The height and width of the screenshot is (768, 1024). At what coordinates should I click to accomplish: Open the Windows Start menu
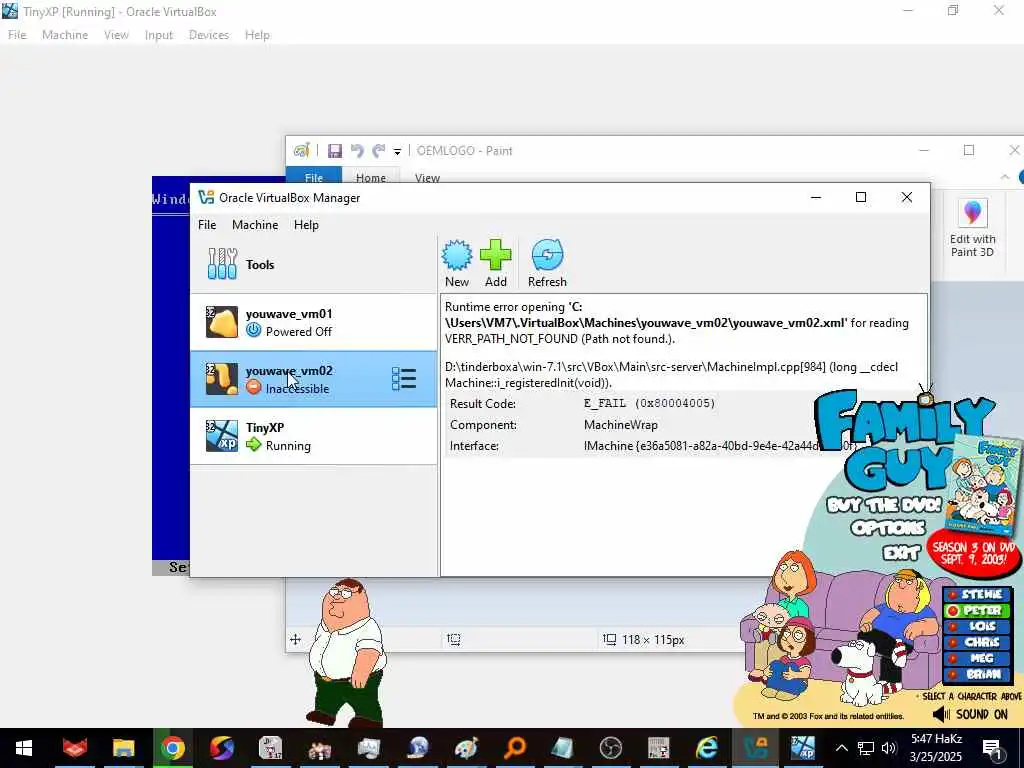tap(24, 748)
